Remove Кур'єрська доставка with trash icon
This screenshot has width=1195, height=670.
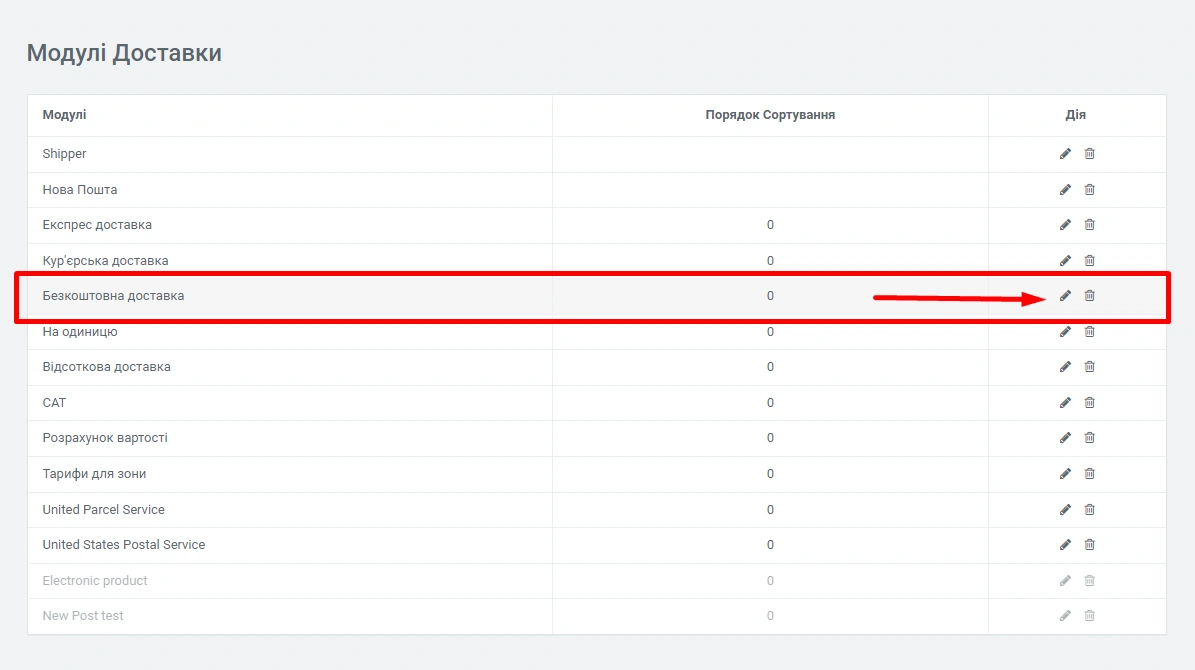(1090, 261)
